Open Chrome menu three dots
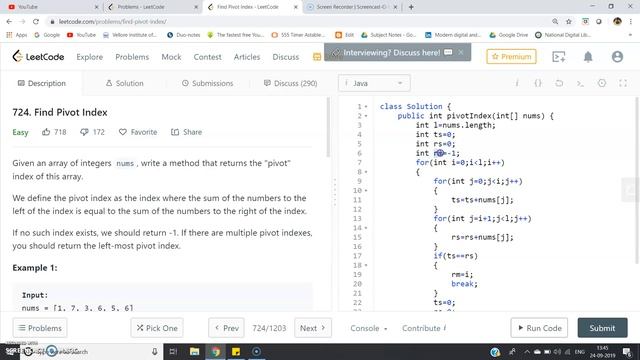640x360 pixels. click(631, 21)
